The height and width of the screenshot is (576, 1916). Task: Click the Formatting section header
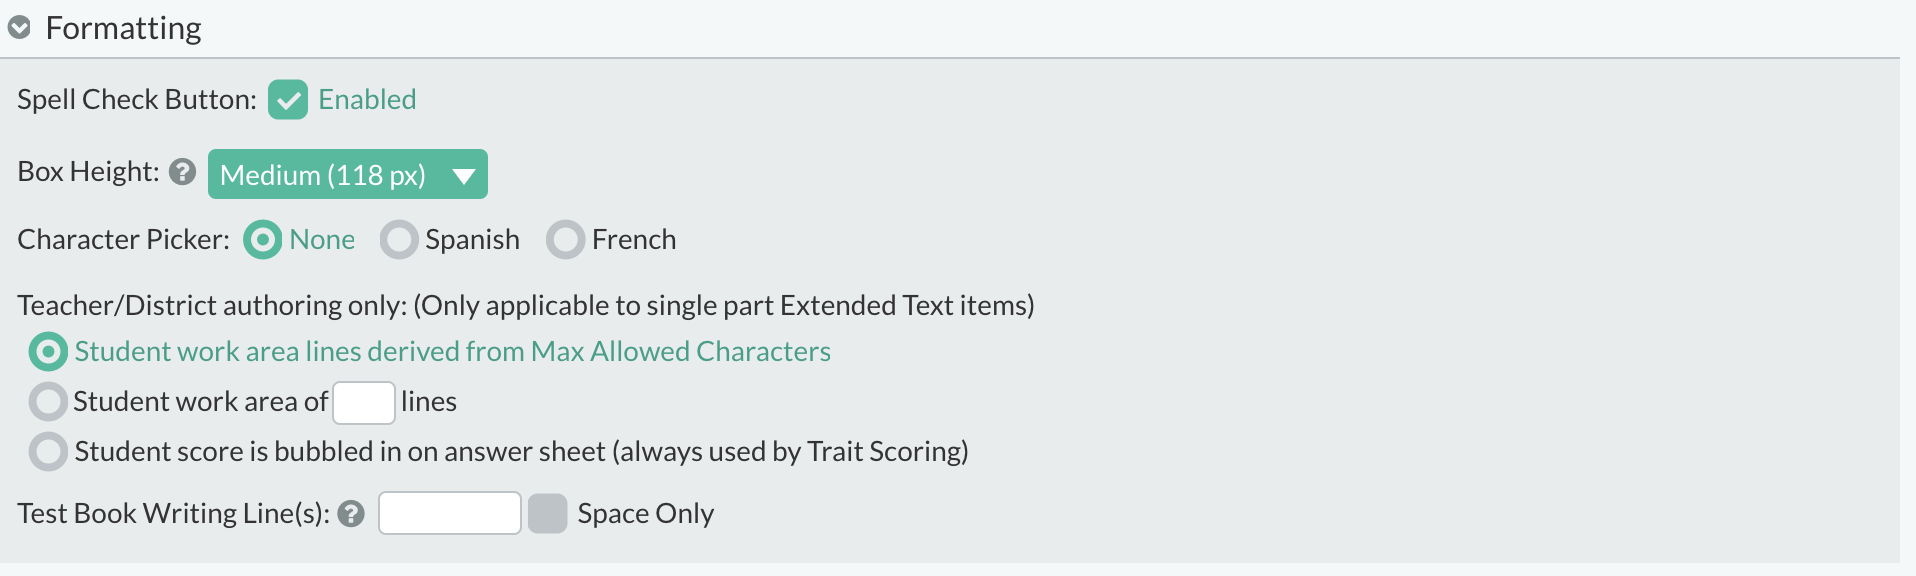[124, 28]
